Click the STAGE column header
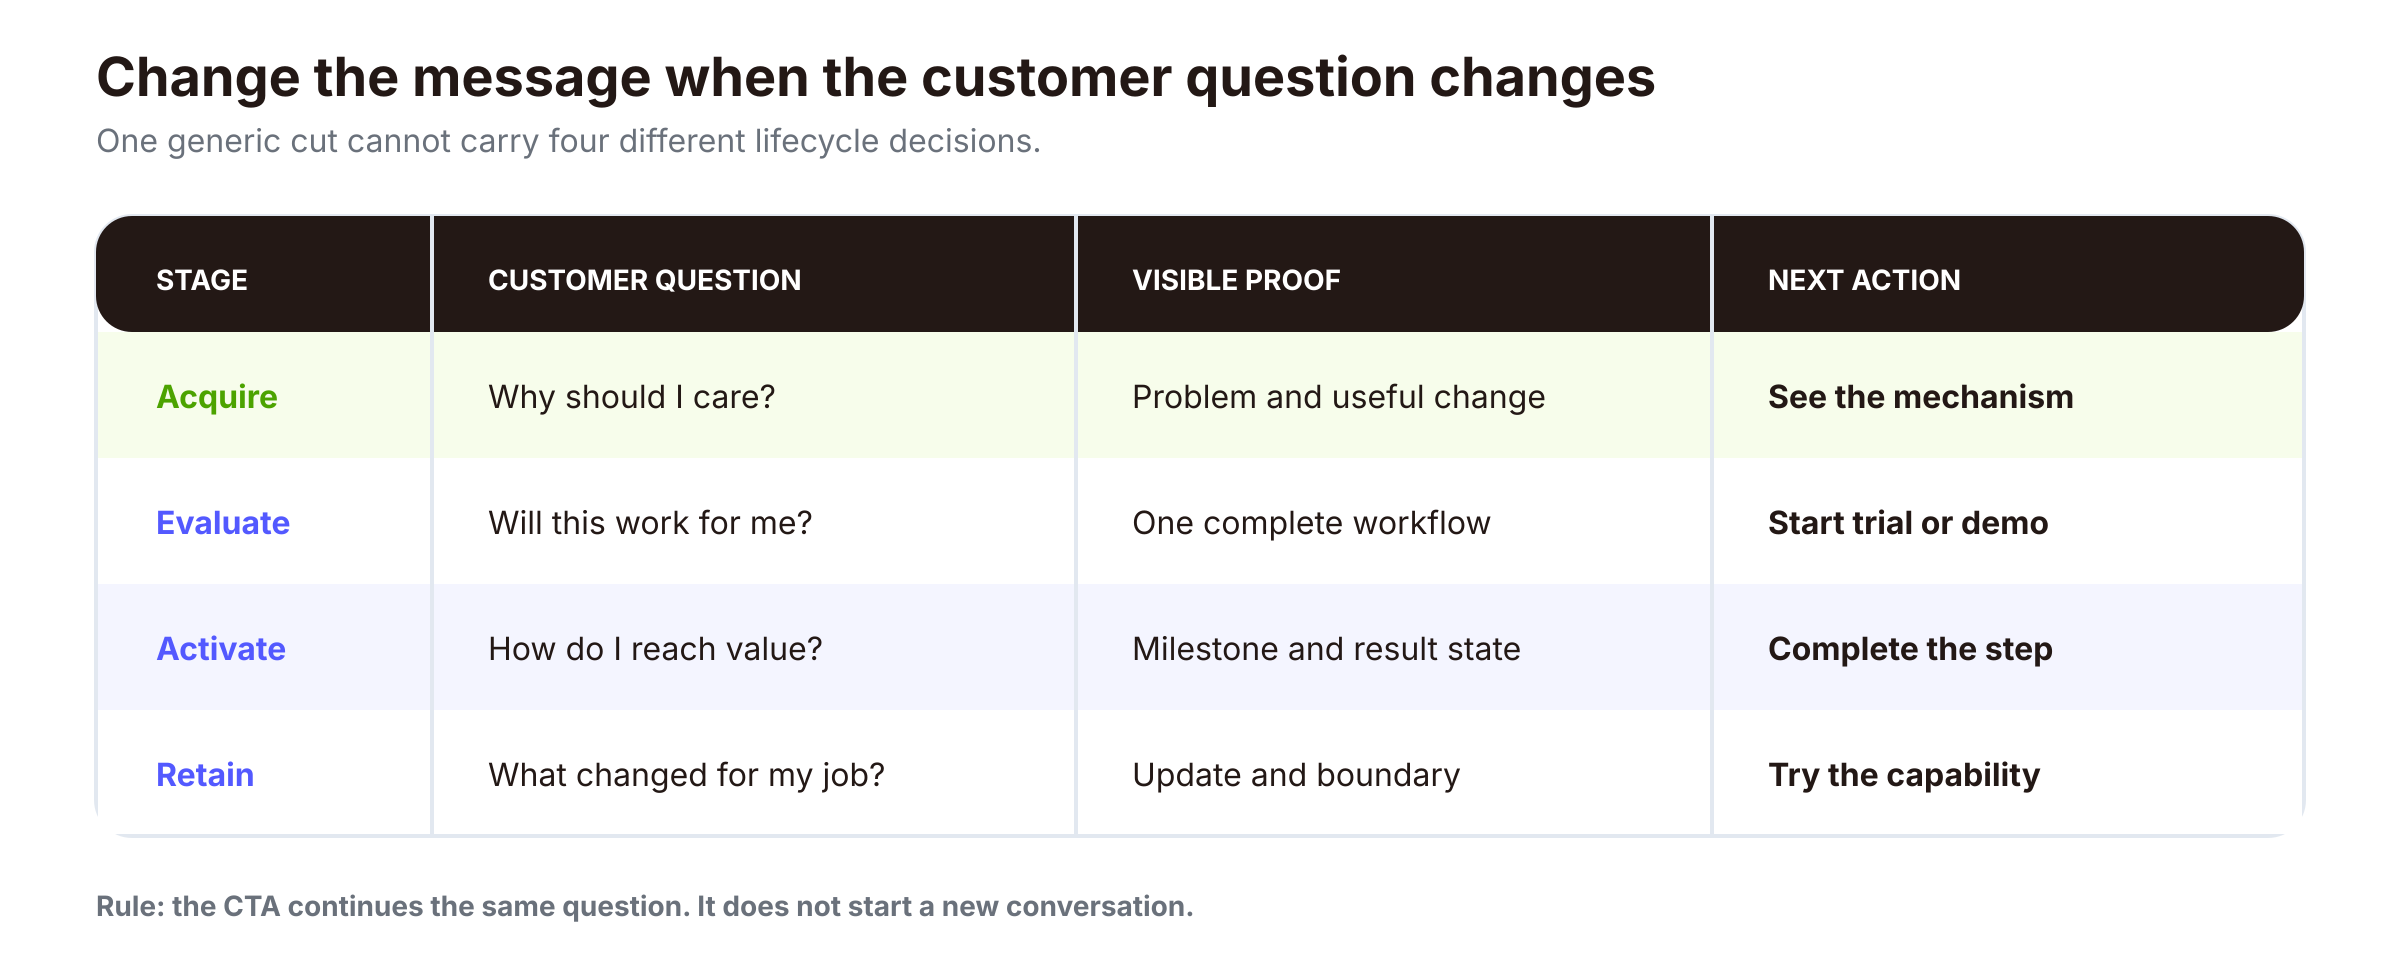This screenshot has height=960, width=2400. (201, 280)
